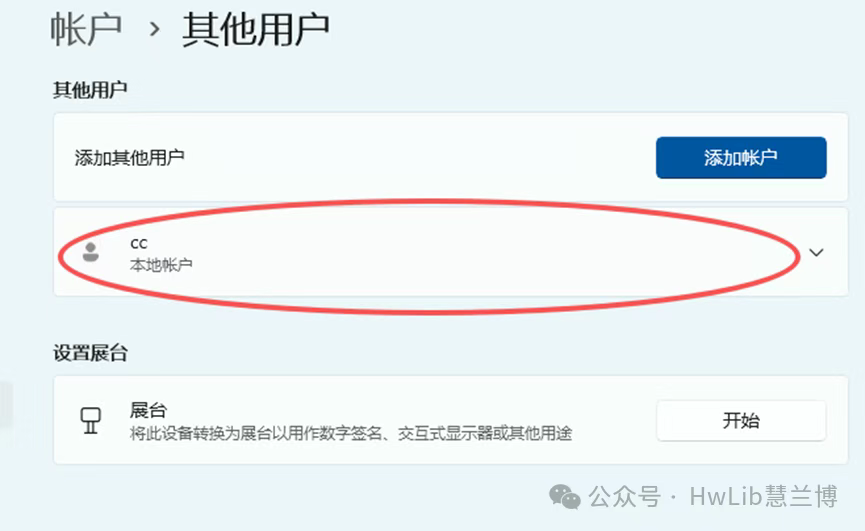Click the partial sidebar handle at left edge

pyautogui.click(x=6, y=404)
